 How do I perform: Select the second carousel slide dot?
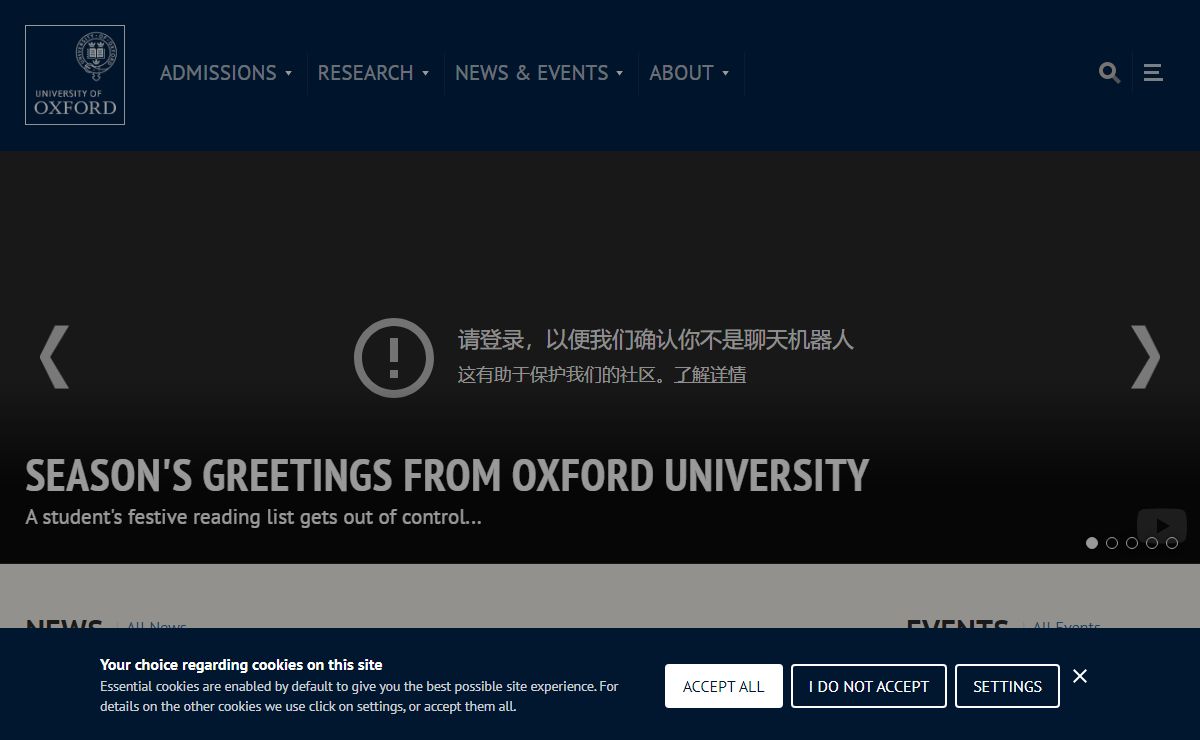1112,543
